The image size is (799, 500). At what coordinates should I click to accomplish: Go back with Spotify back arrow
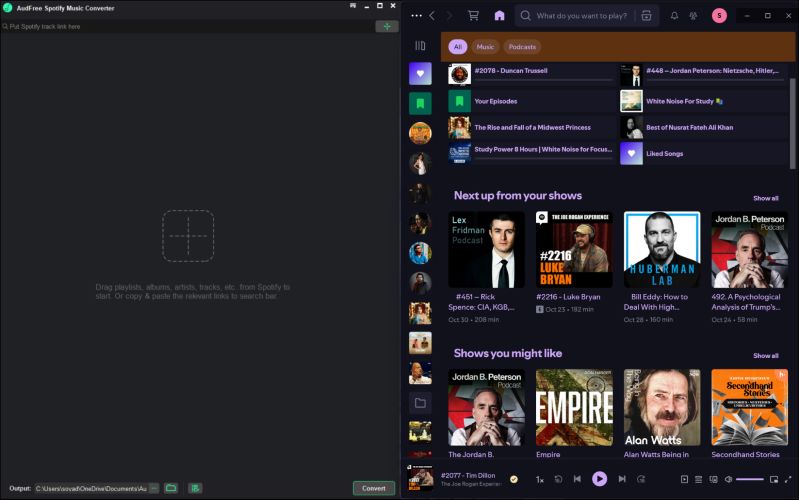pos(432,16)
